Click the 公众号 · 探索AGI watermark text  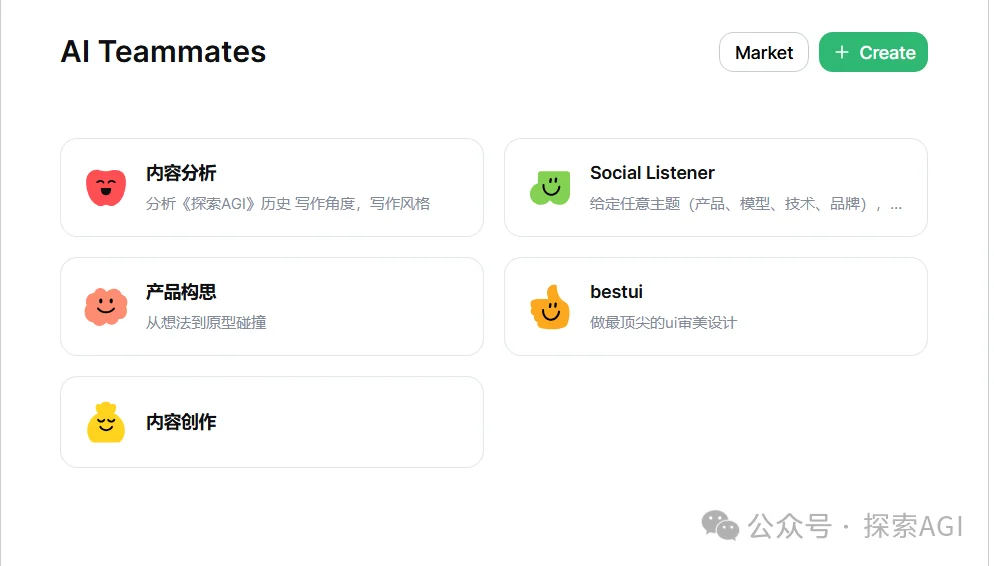(855, 526)
